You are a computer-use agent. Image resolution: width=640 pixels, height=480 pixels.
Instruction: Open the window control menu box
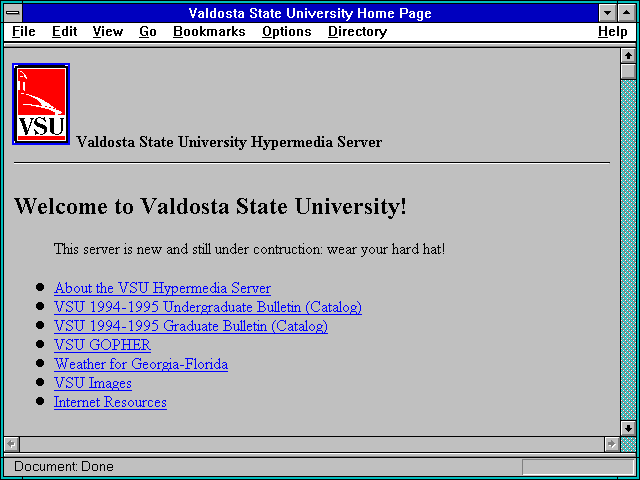(x=13, y=13)
